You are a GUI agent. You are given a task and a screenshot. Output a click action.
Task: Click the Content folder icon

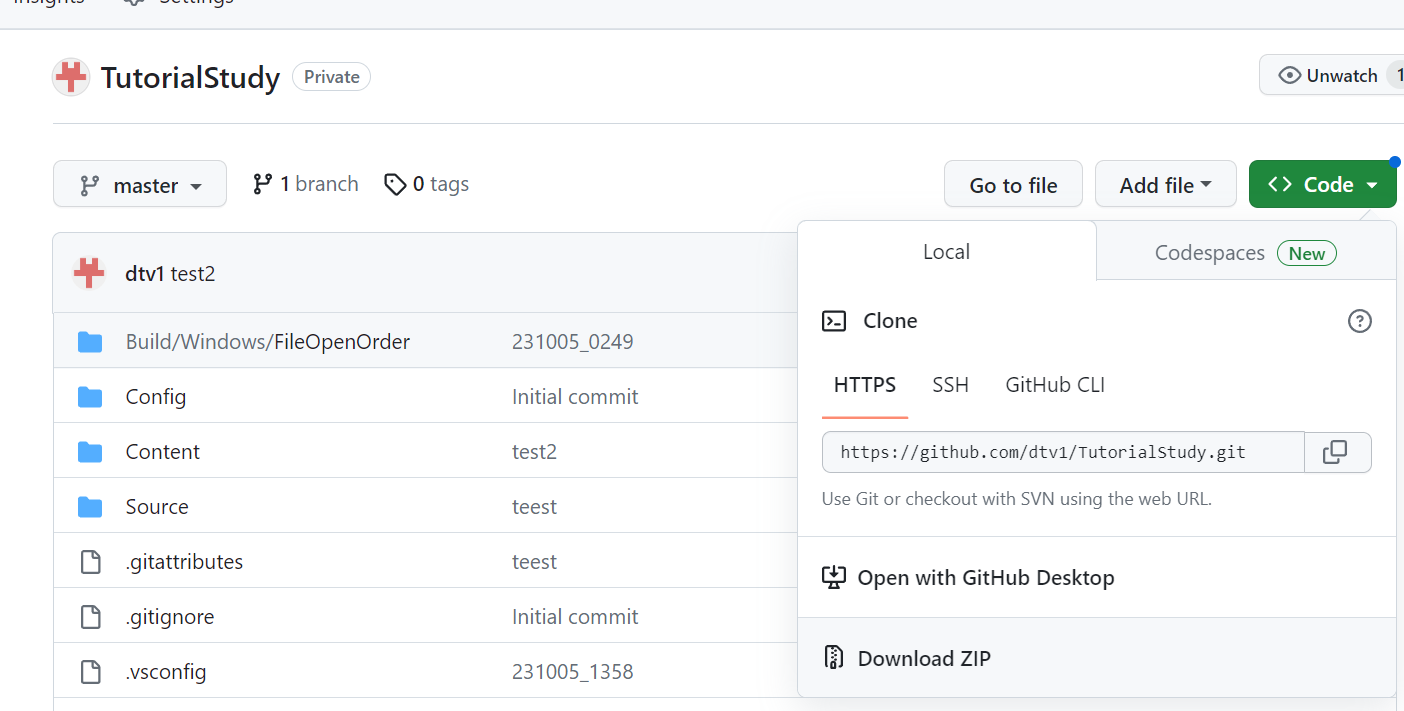(x=90, y=452)
